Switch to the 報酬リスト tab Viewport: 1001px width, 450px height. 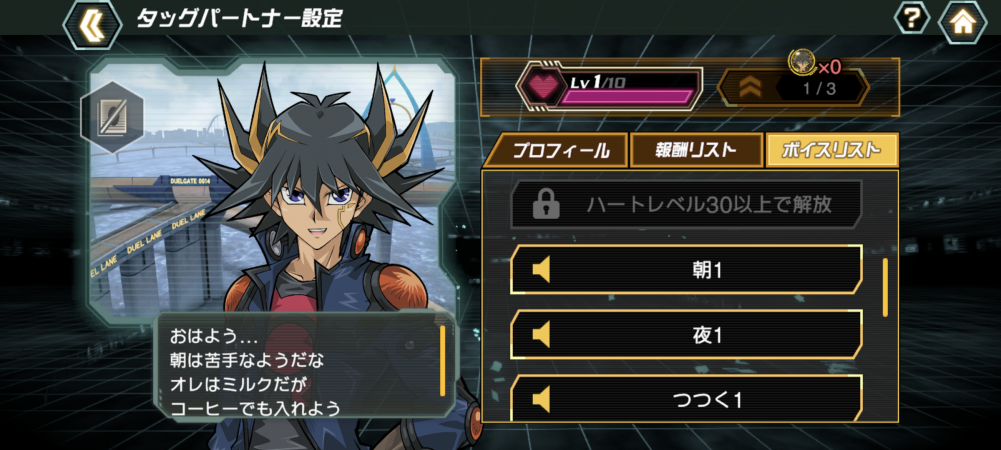[696, 151]
